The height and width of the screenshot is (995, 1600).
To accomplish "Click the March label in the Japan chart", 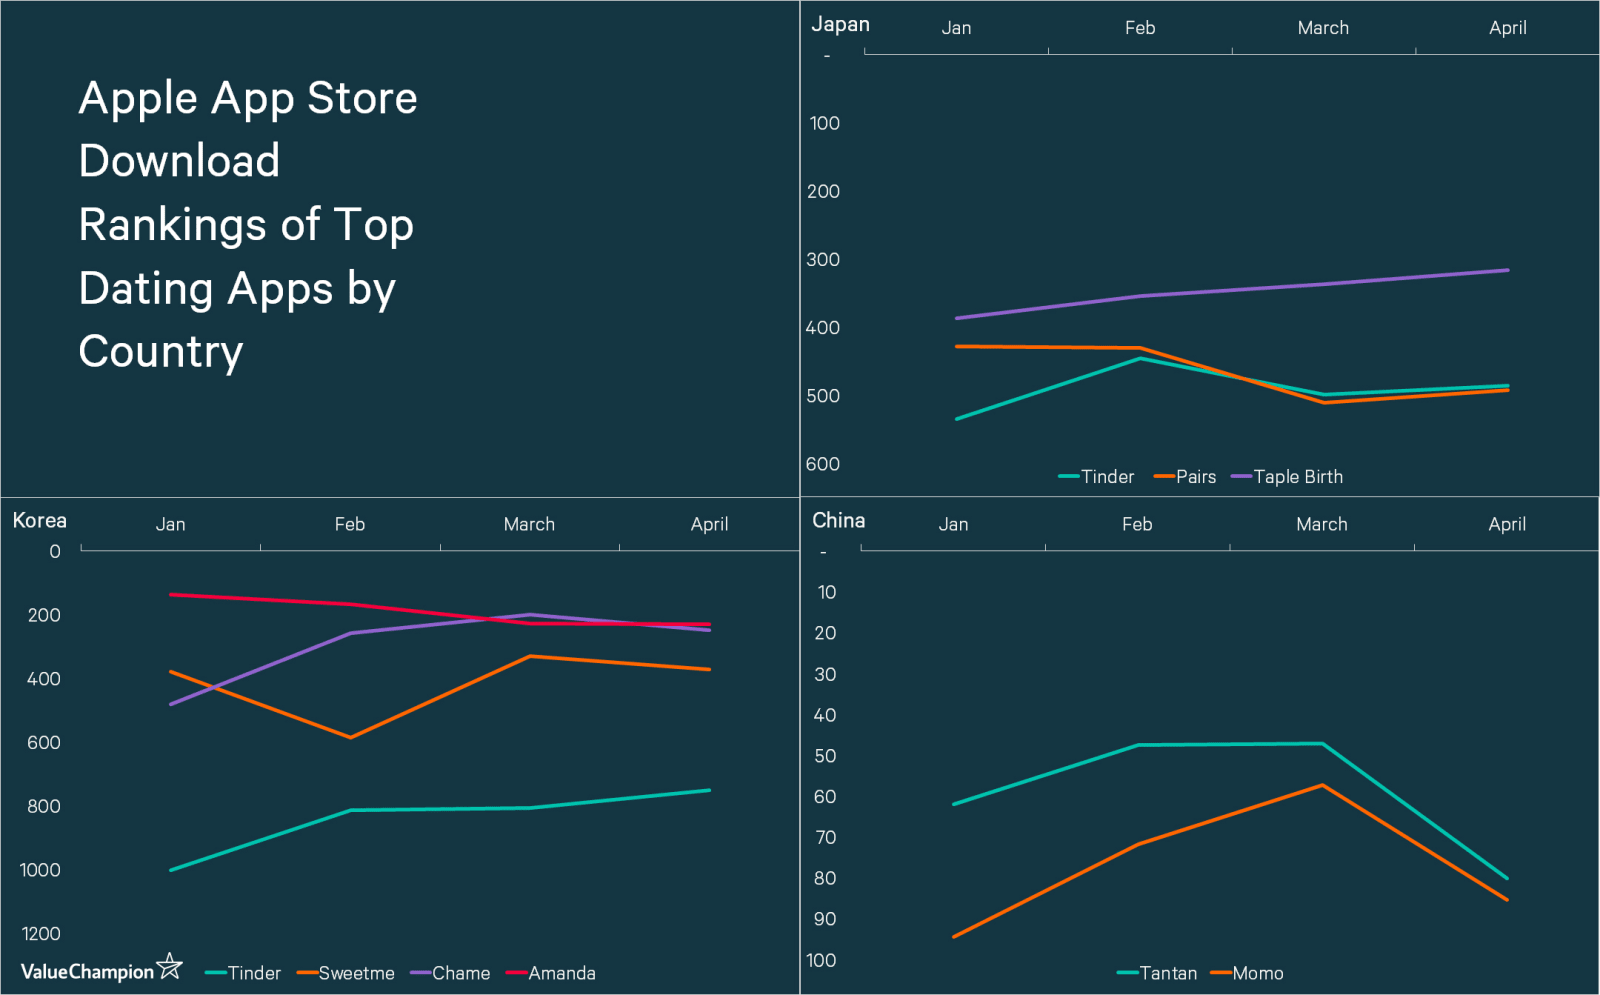I will [x=1323, y=28].
